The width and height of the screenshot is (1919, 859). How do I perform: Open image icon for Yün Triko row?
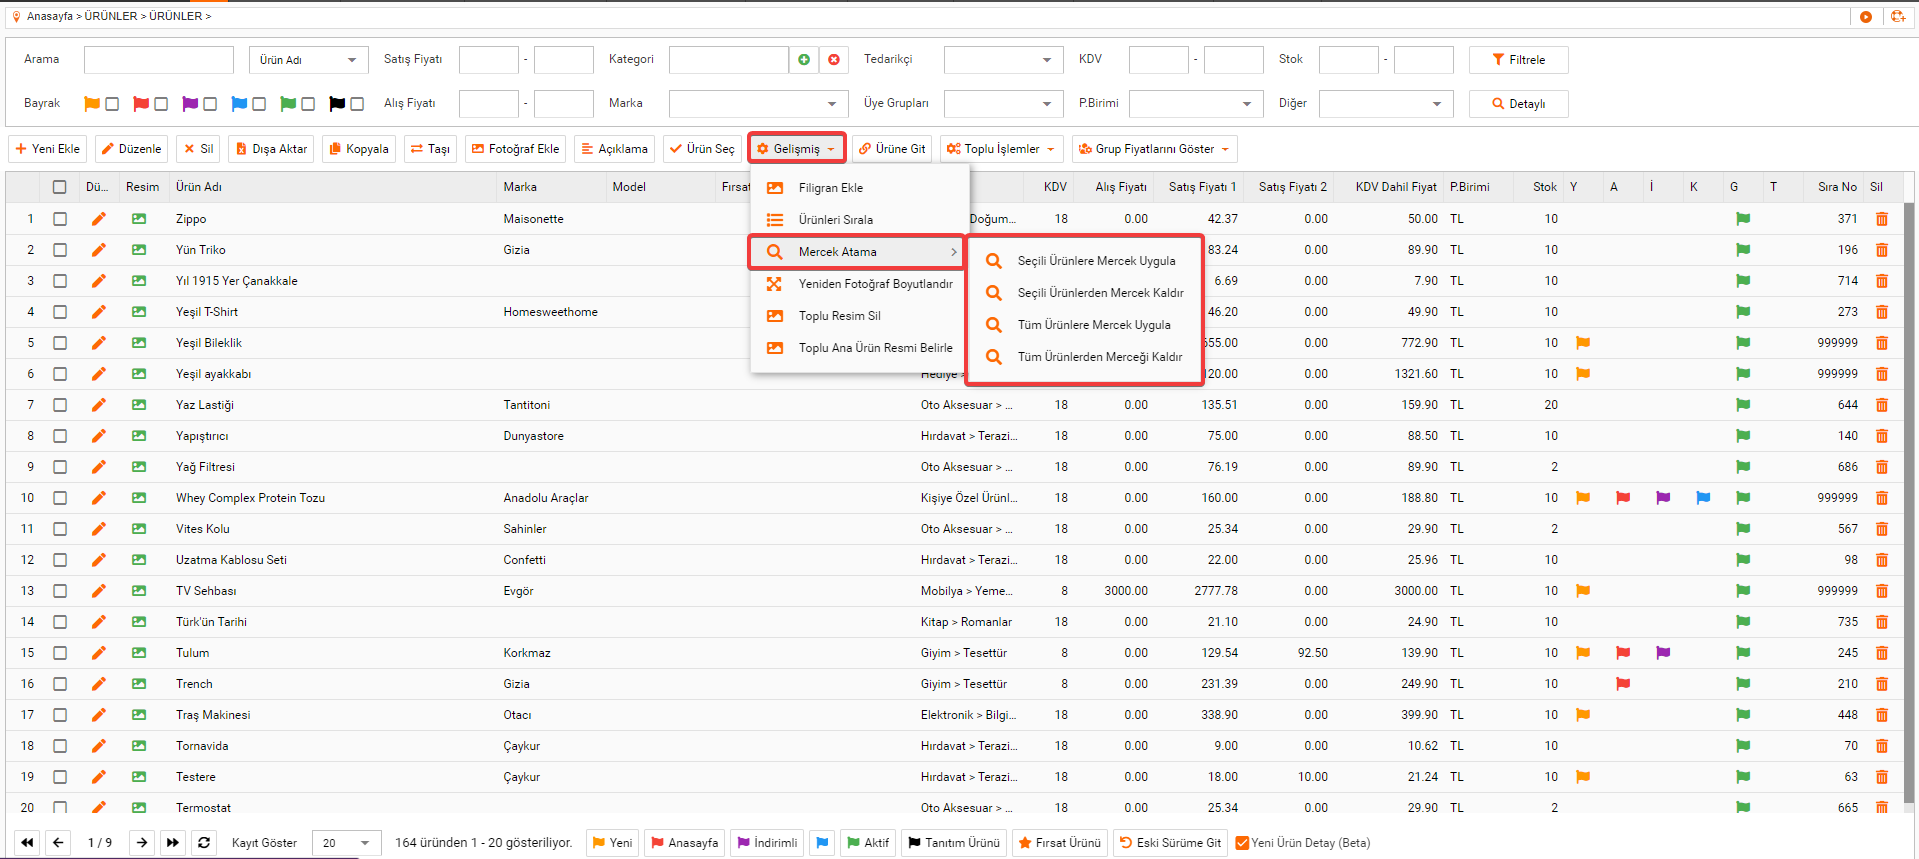pyautogui.click(x=139, y=250)
